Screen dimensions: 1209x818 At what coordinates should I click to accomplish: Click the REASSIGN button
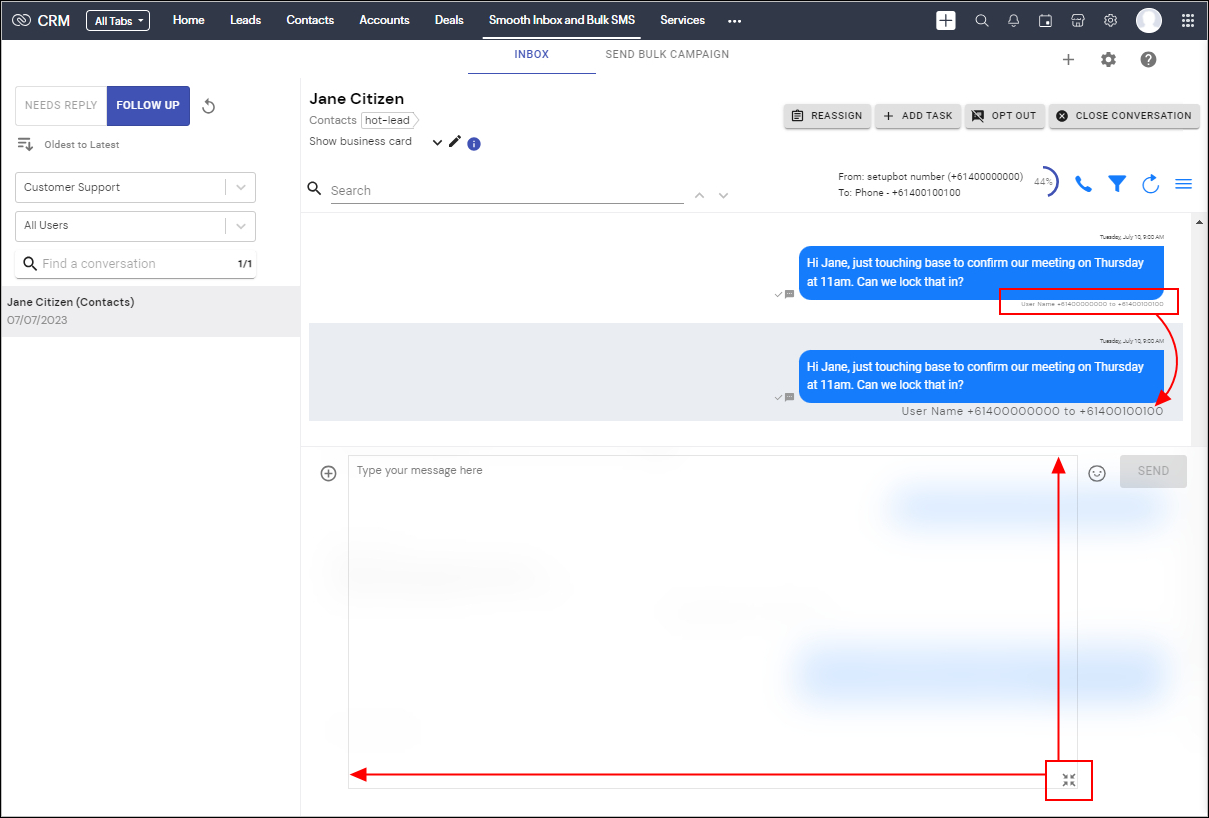point(827,116)
